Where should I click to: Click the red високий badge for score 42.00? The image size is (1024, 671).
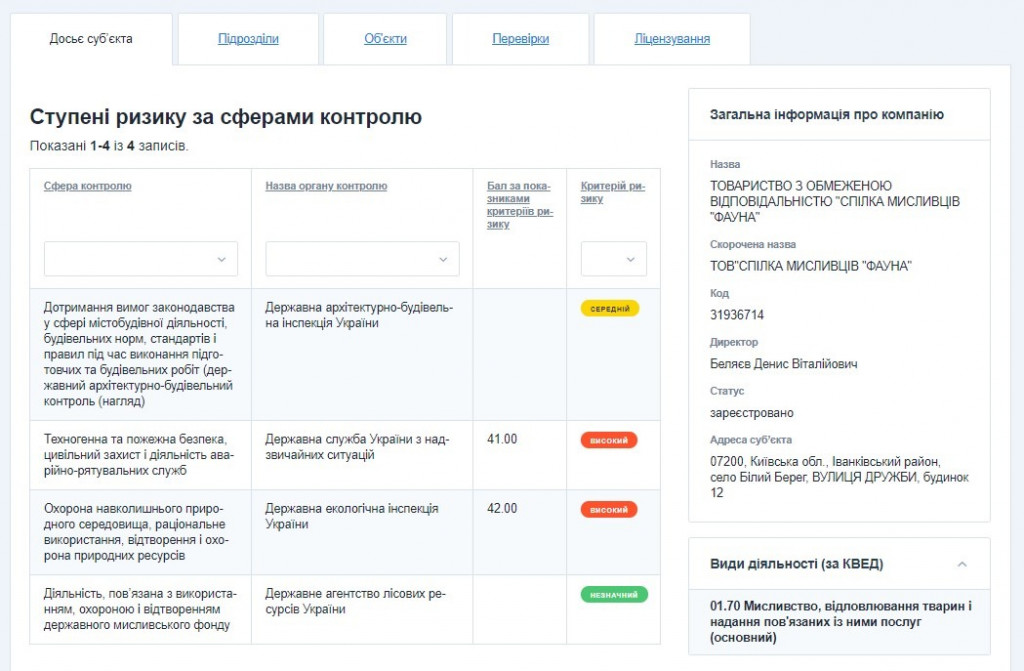click(x=608, y=509)
